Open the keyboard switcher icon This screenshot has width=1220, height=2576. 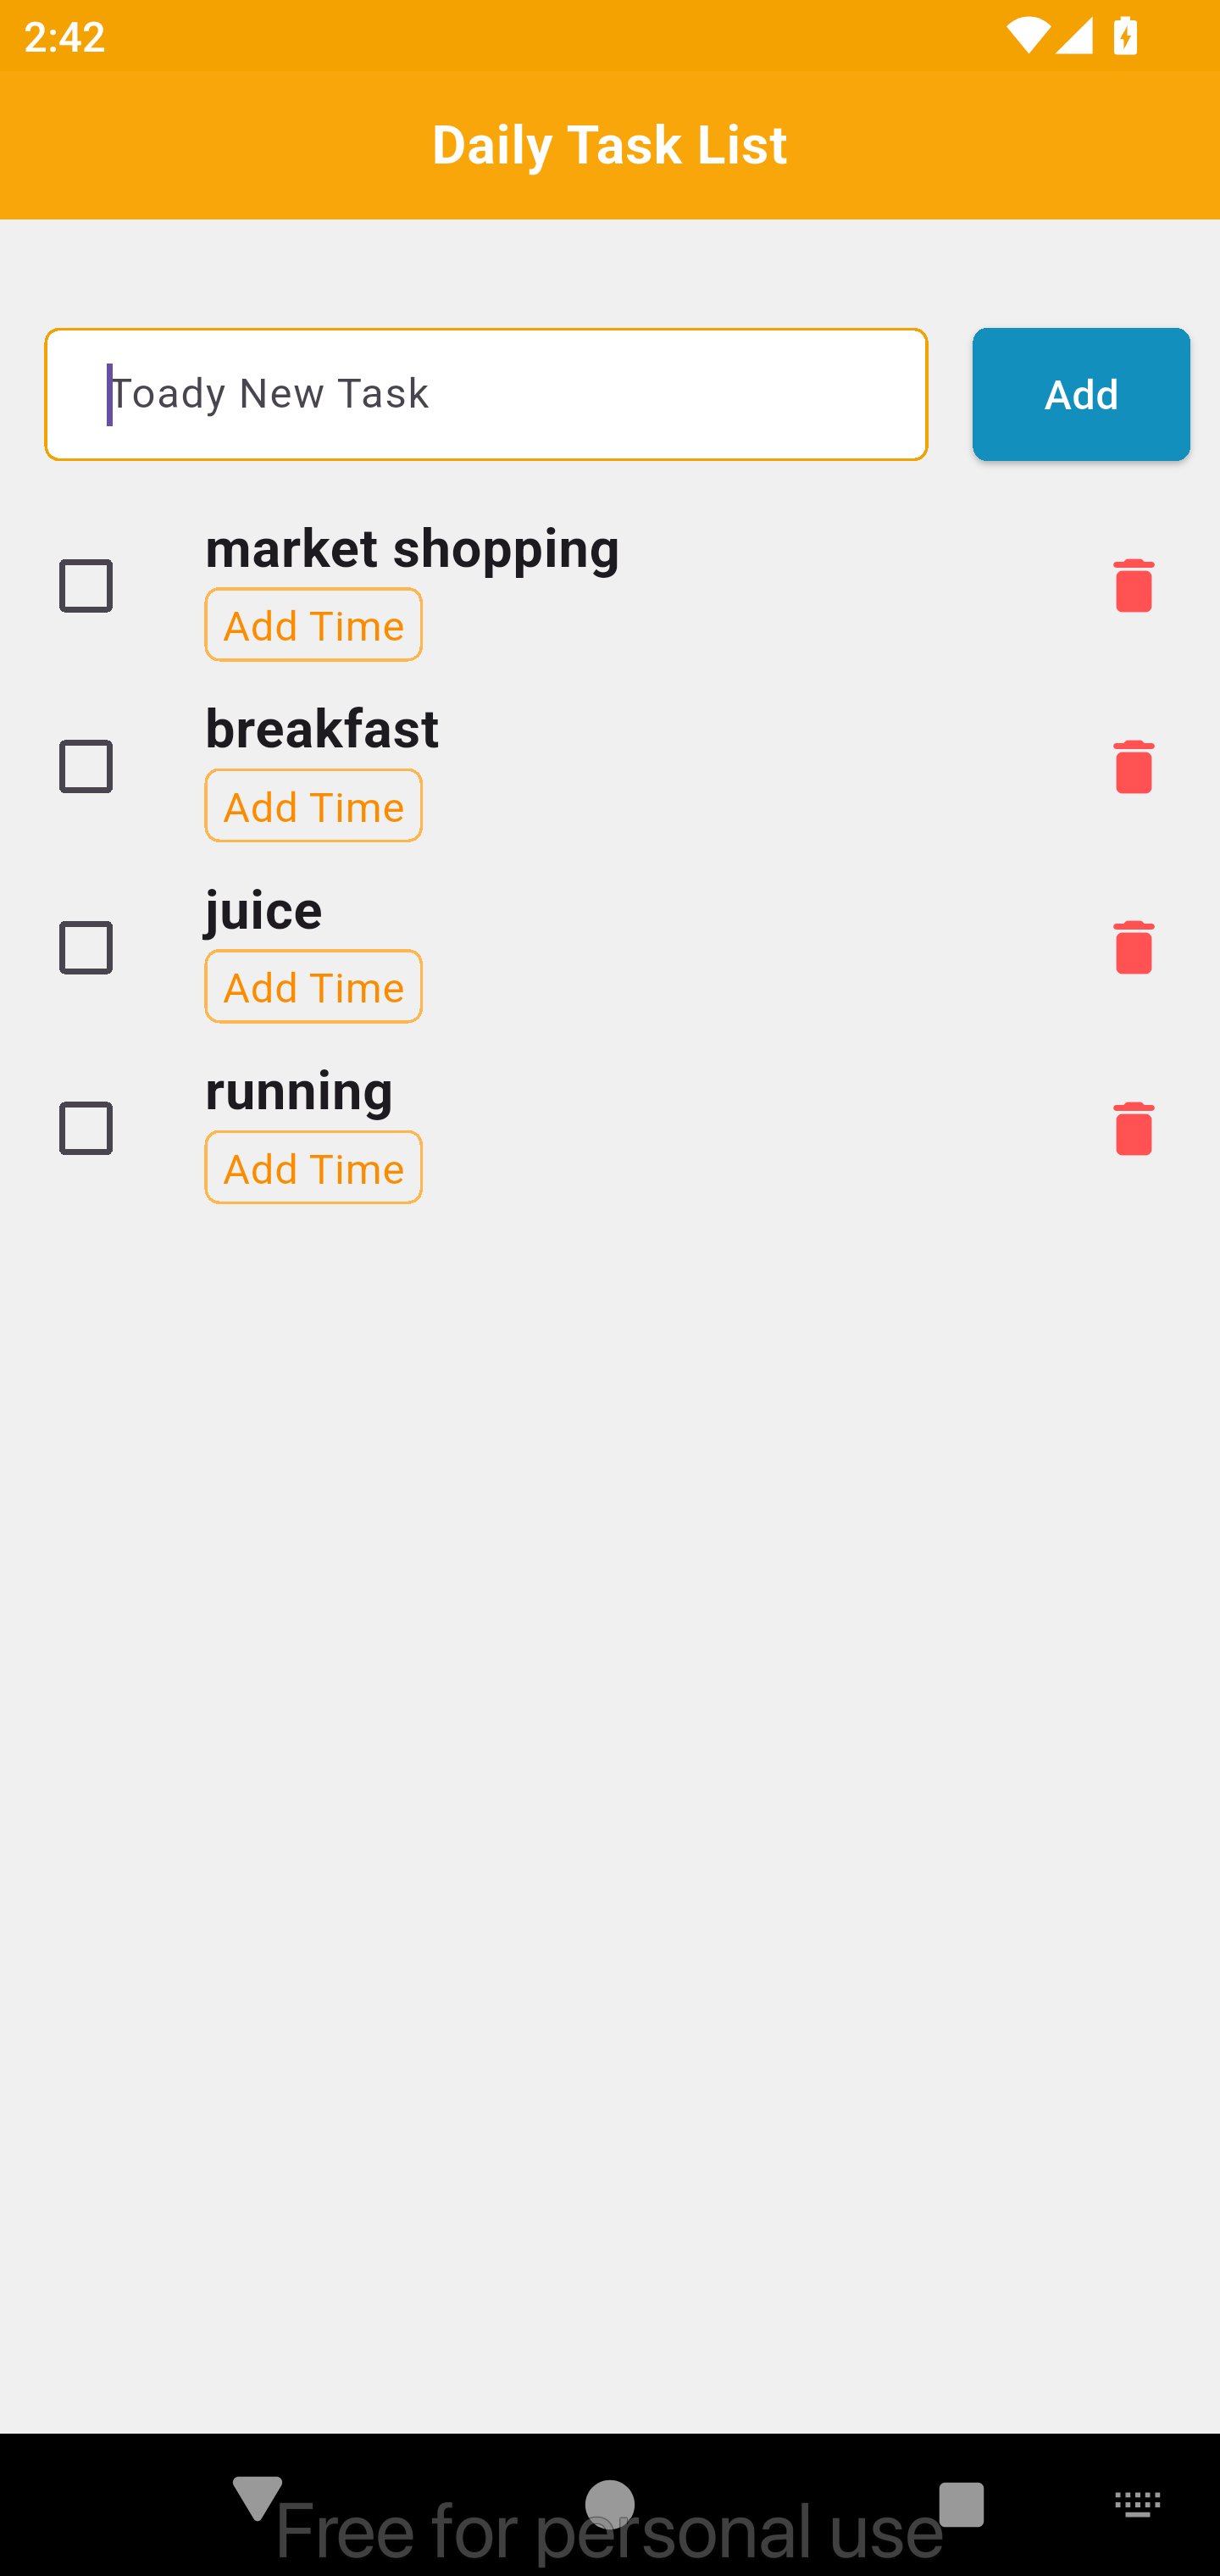1137,2504
